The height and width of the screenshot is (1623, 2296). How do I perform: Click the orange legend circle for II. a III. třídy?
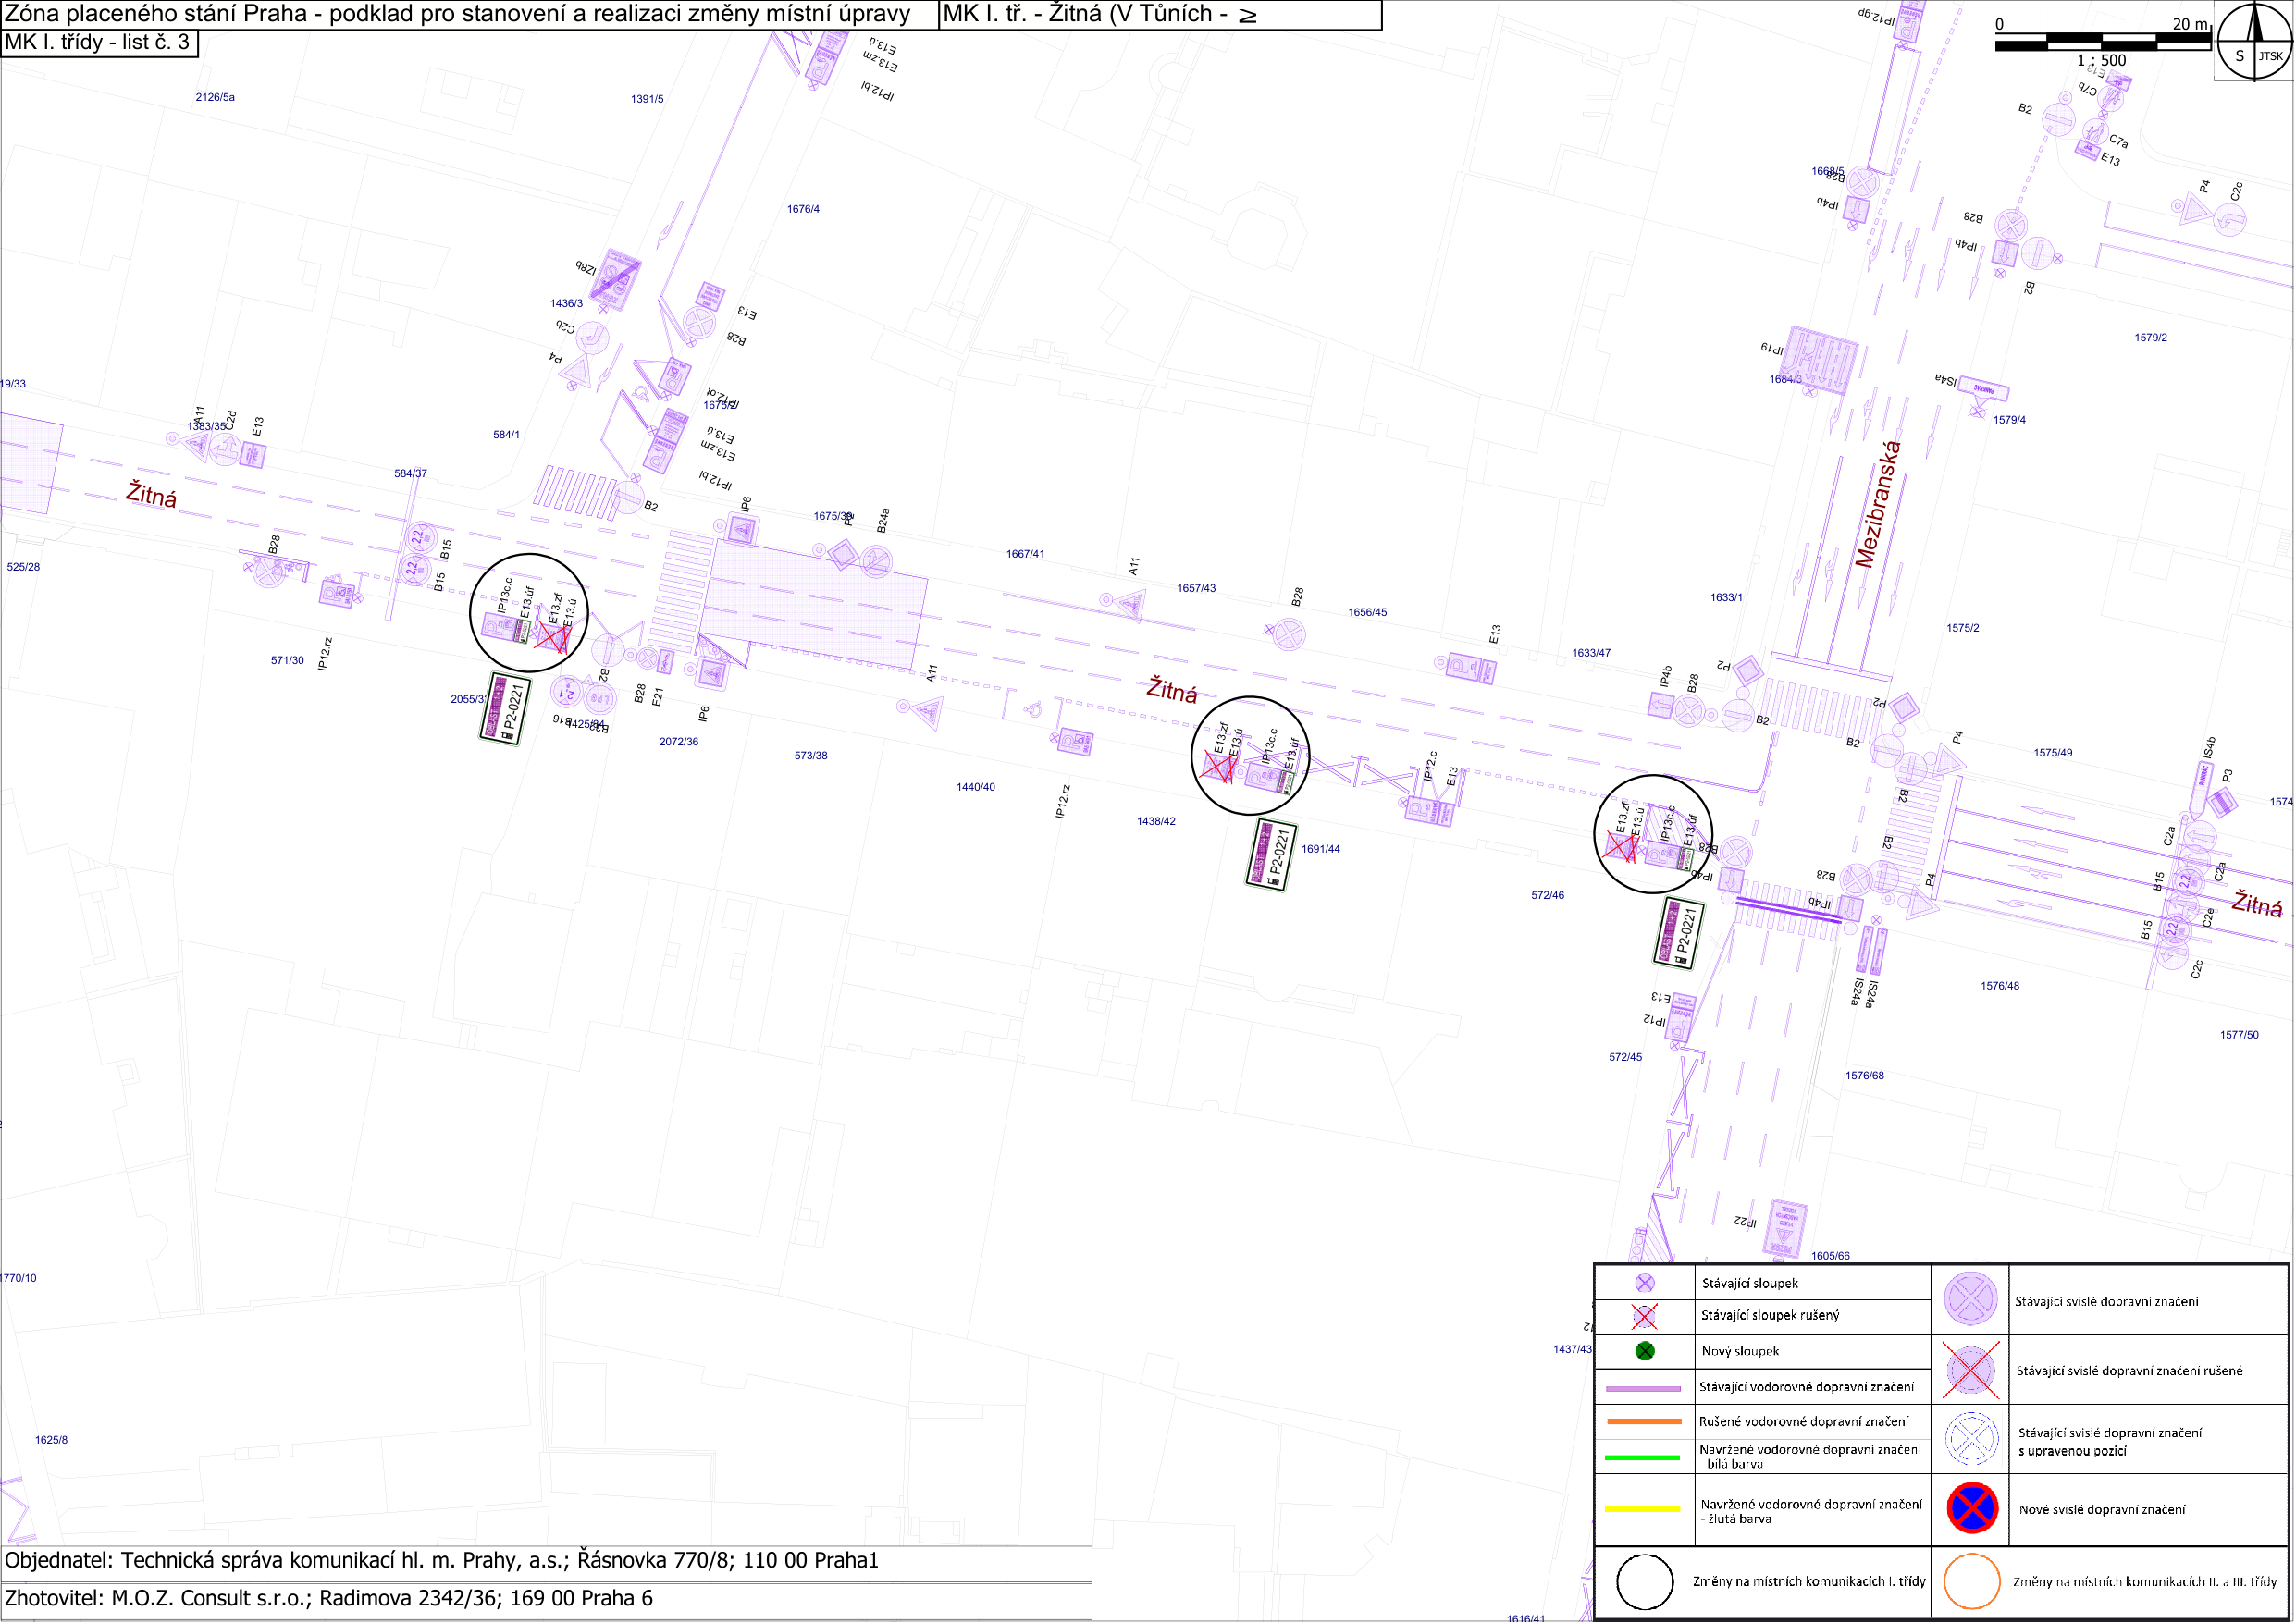(x=1972, y=1582)
